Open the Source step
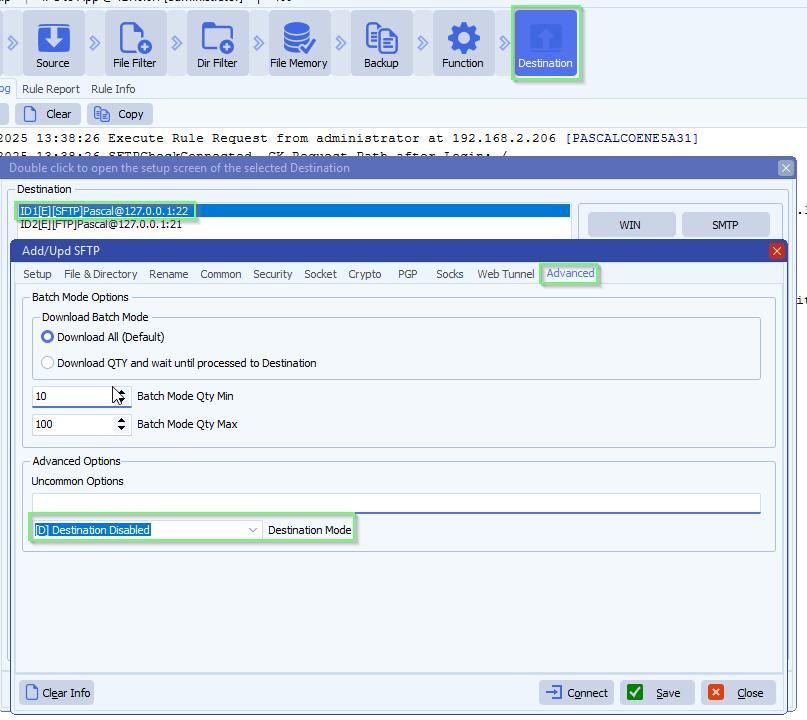Viewport: 807px width, 720px height. [x=53, y=44]
